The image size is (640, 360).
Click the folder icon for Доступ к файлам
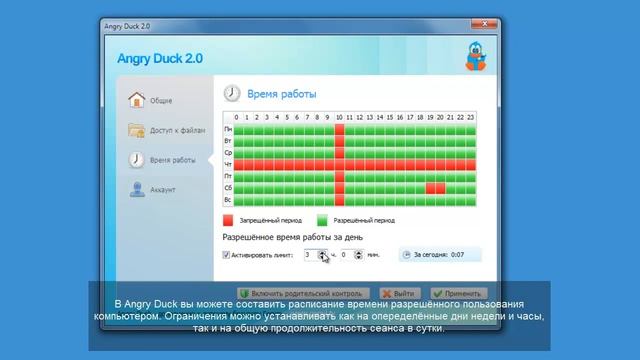(136, 130)
